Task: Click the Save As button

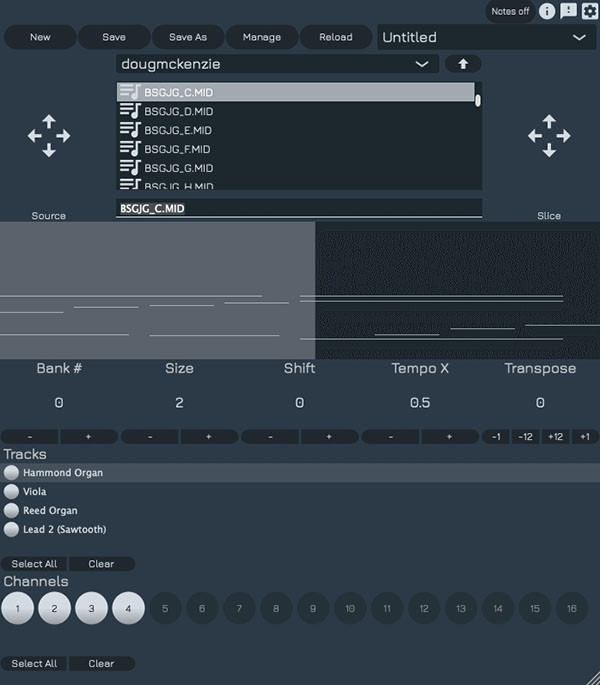Action: 188,37
